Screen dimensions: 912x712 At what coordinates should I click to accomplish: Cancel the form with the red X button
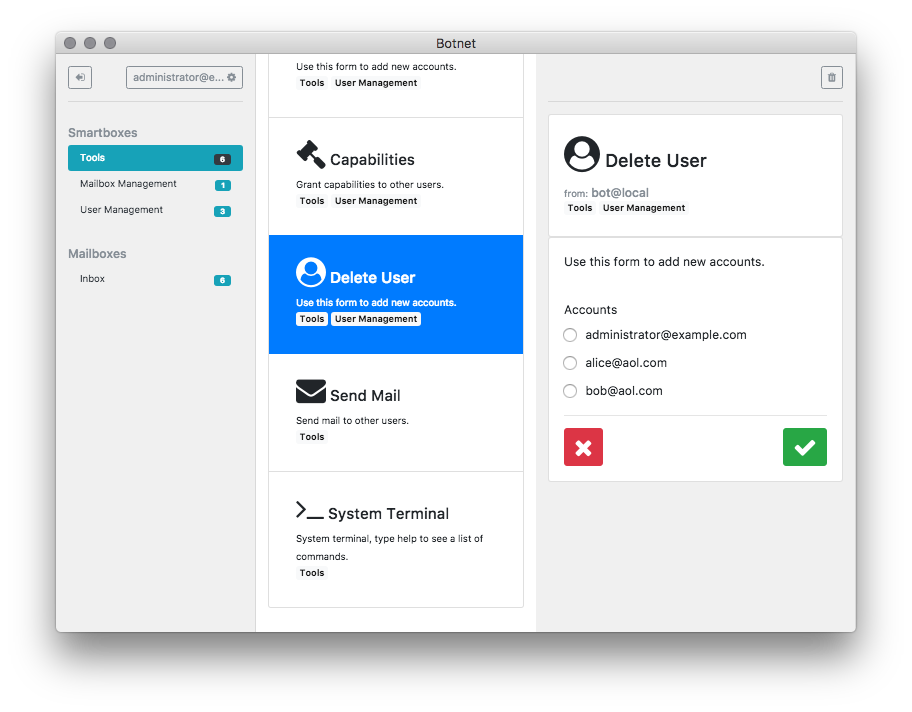pos(583,447)
